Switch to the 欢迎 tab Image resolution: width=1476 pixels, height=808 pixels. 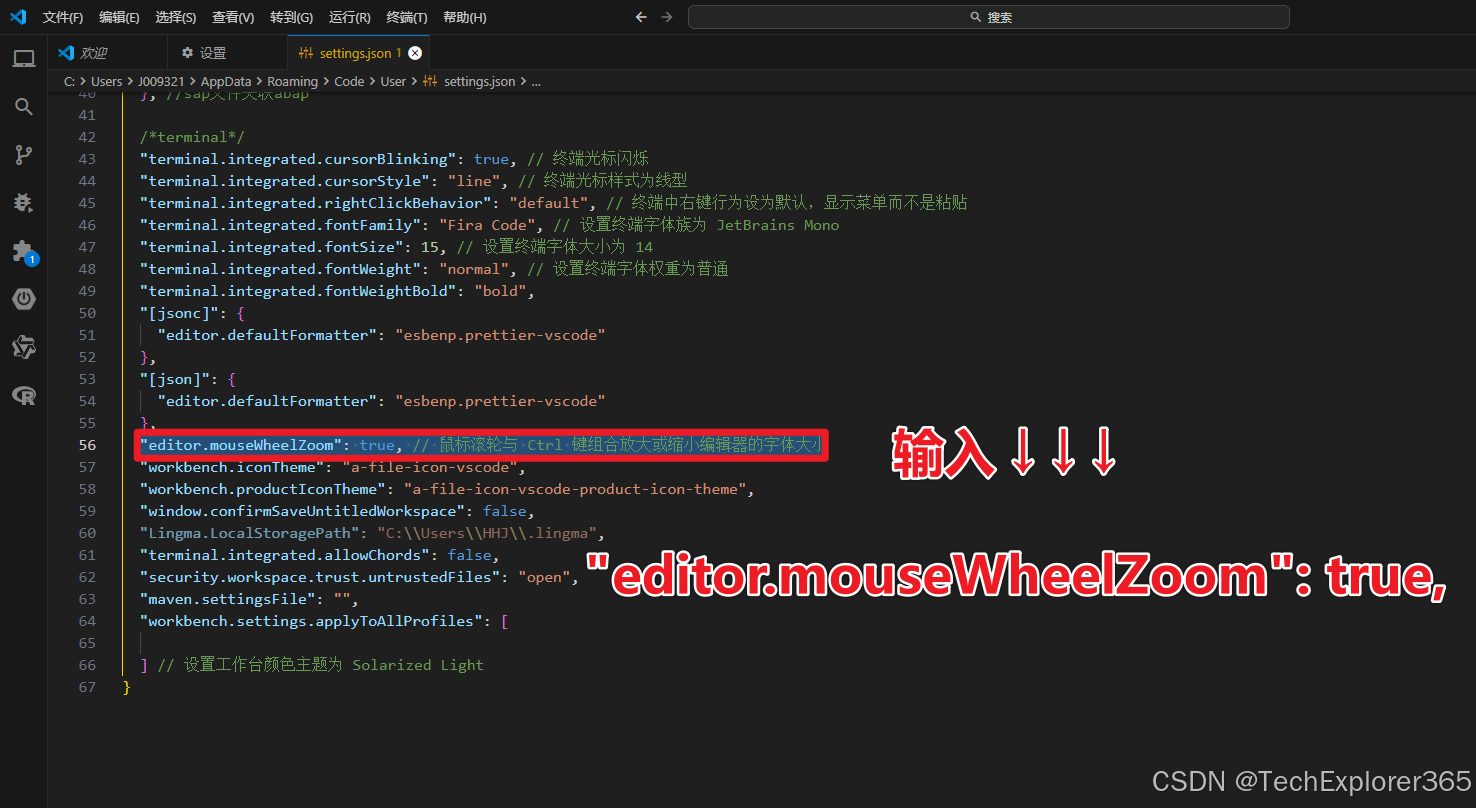pos(107,53)
